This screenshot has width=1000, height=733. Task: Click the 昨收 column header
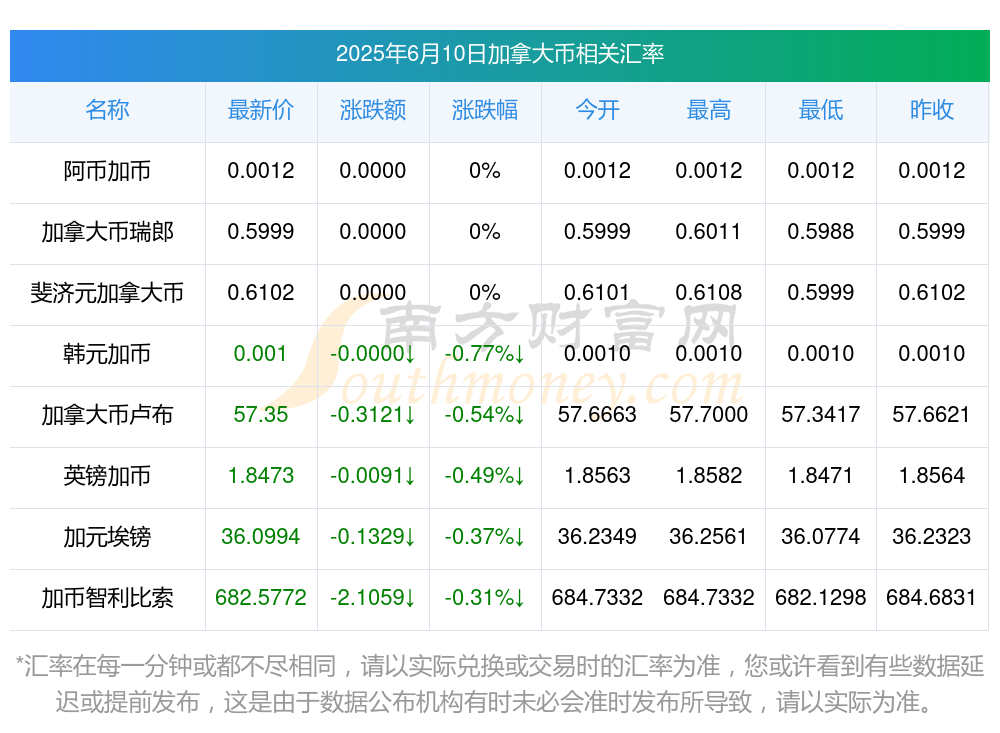pyautogui.click(x=932, y=110)
